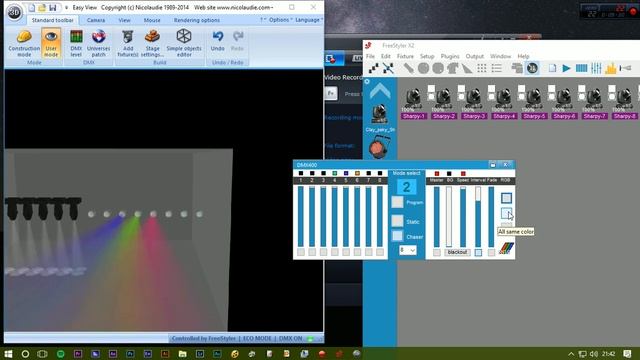
Task: Open the Options dropdown in Easy View
Action: click(280, 20)
